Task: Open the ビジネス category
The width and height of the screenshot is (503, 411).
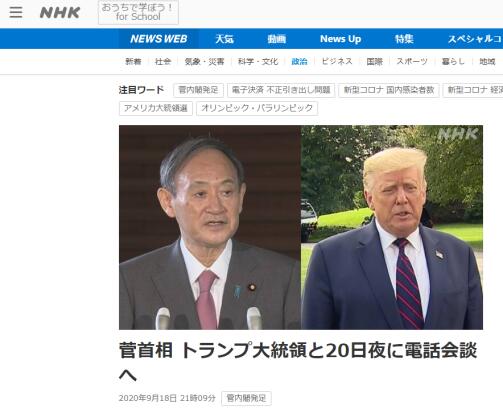Action: (337, 61)
